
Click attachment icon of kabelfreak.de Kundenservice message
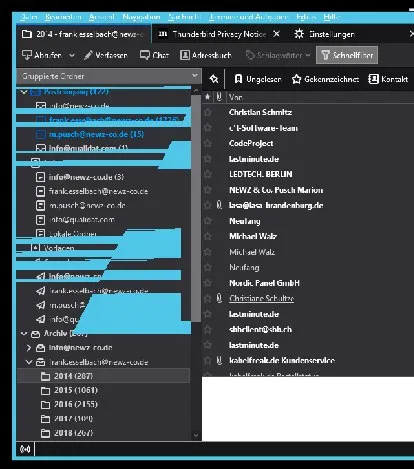point(219,360)
